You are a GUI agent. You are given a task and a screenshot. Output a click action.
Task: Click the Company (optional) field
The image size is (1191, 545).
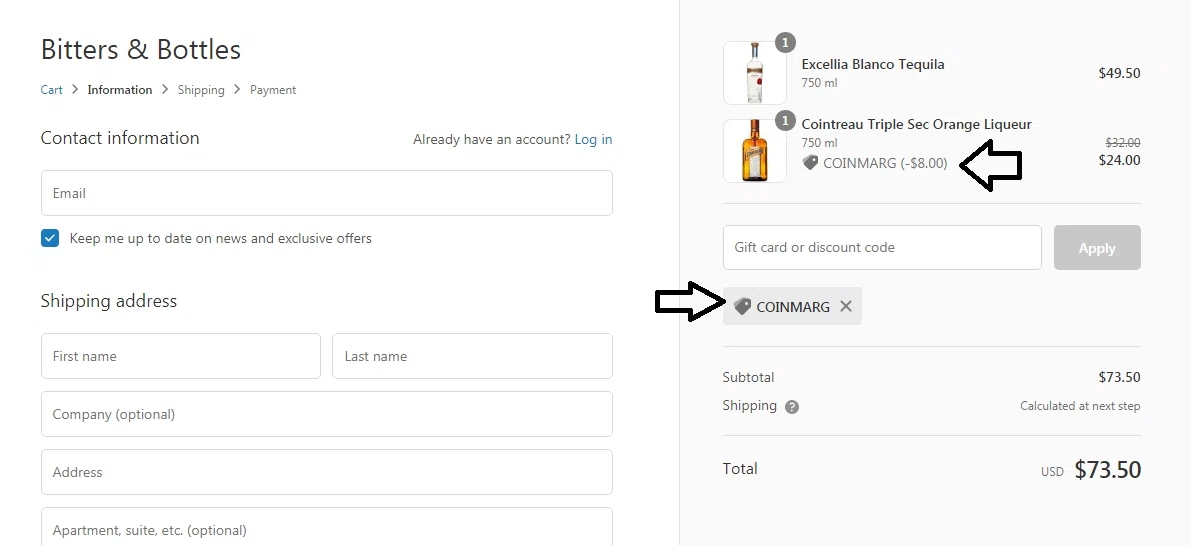click(x=327, y=414)
